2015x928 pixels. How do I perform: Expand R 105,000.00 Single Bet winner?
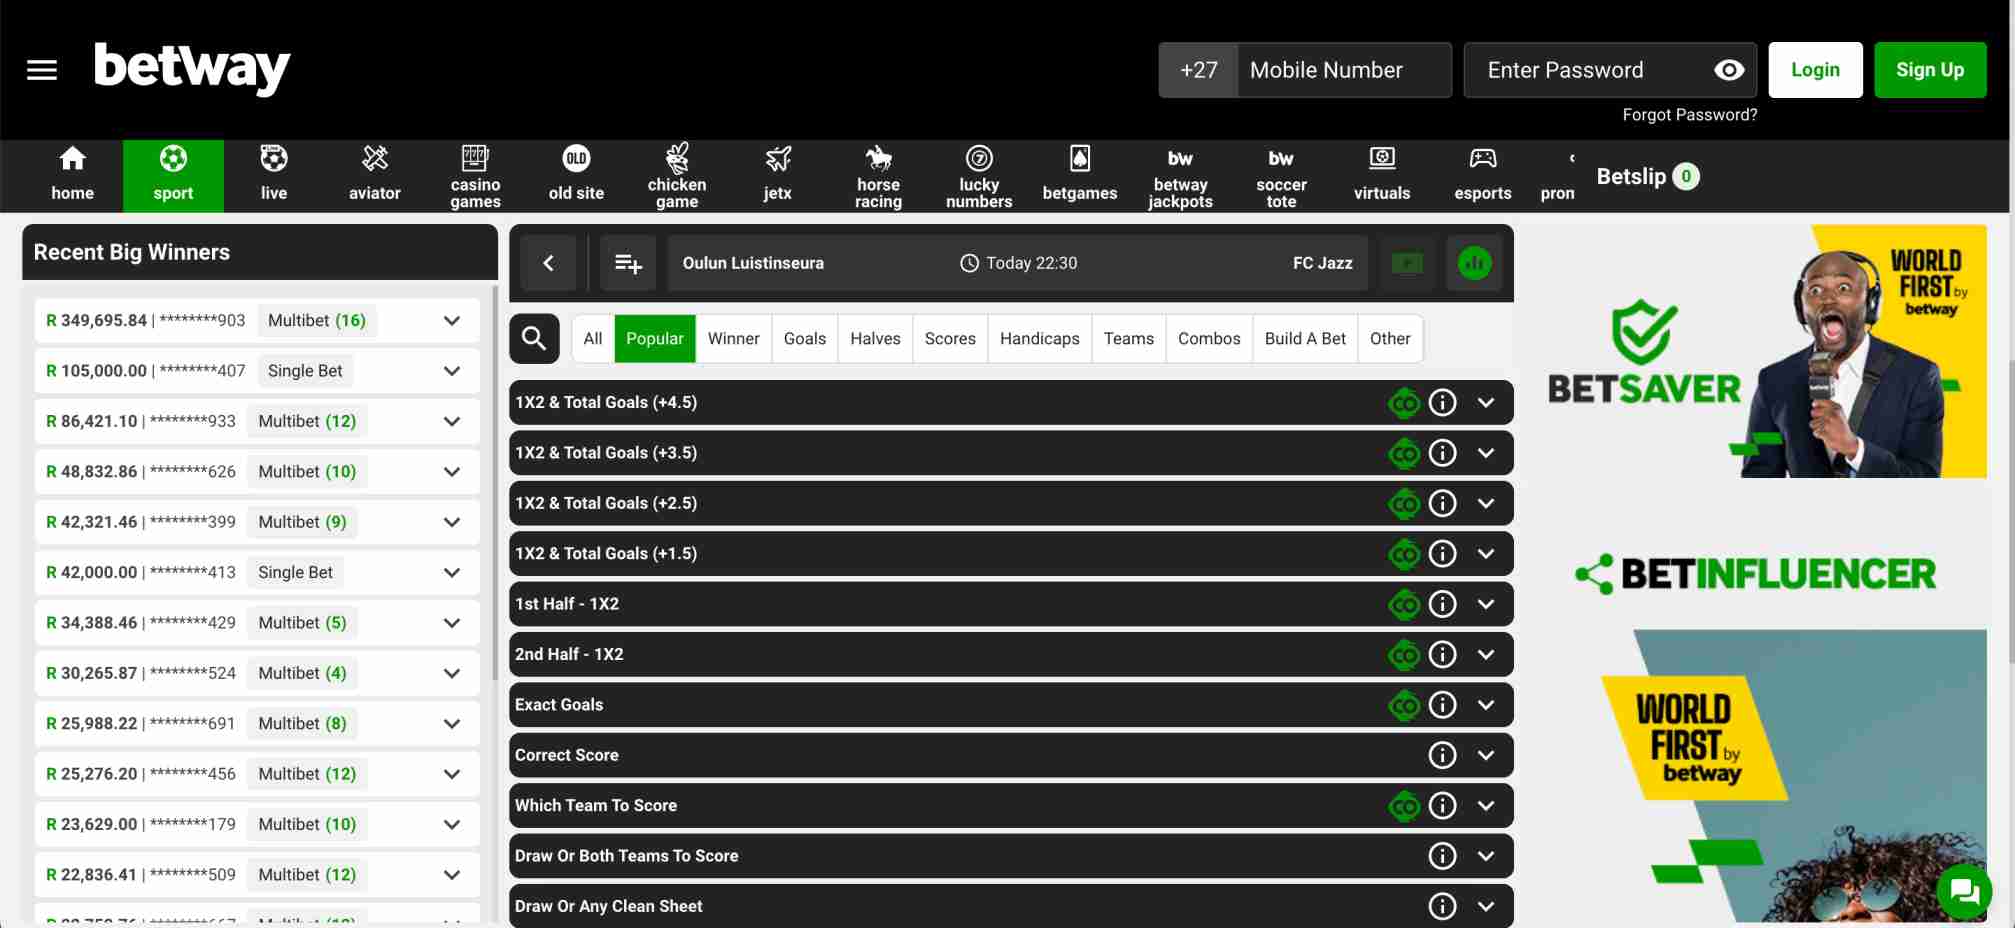click(x=452, y=371)
